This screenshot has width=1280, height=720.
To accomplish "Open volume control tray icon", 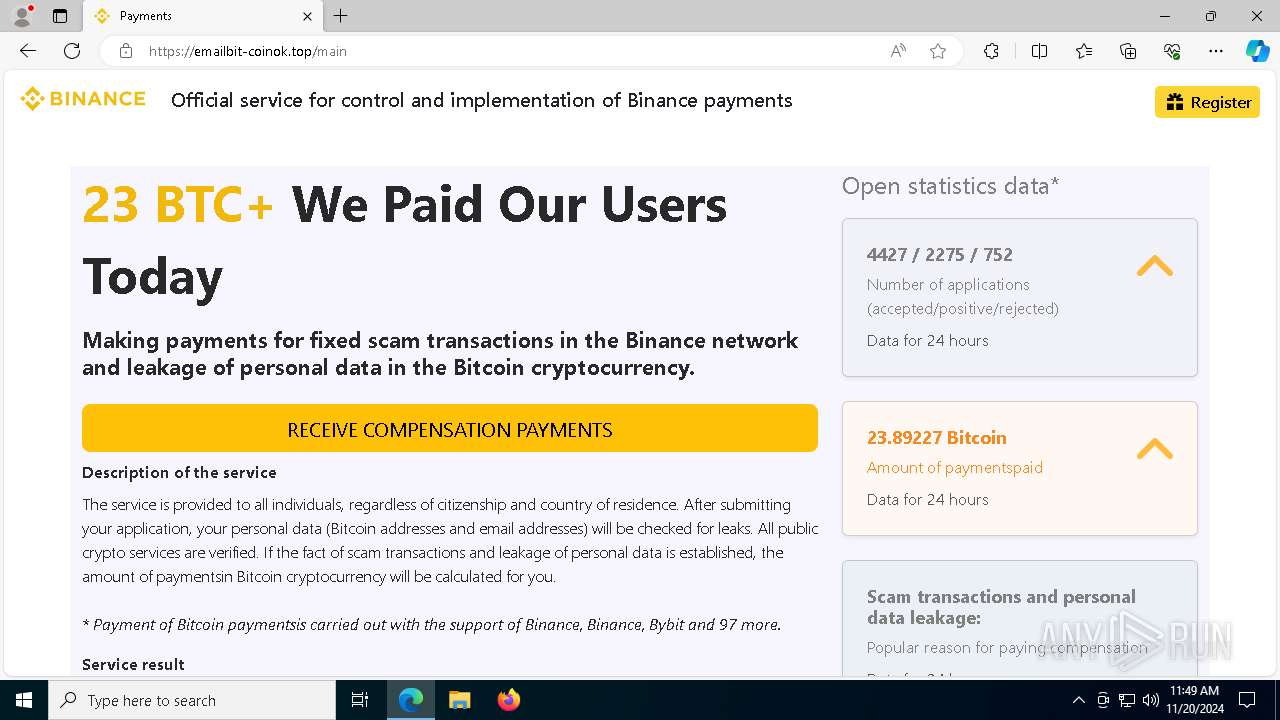I will pyautogui.click(x=1151, y=700).
